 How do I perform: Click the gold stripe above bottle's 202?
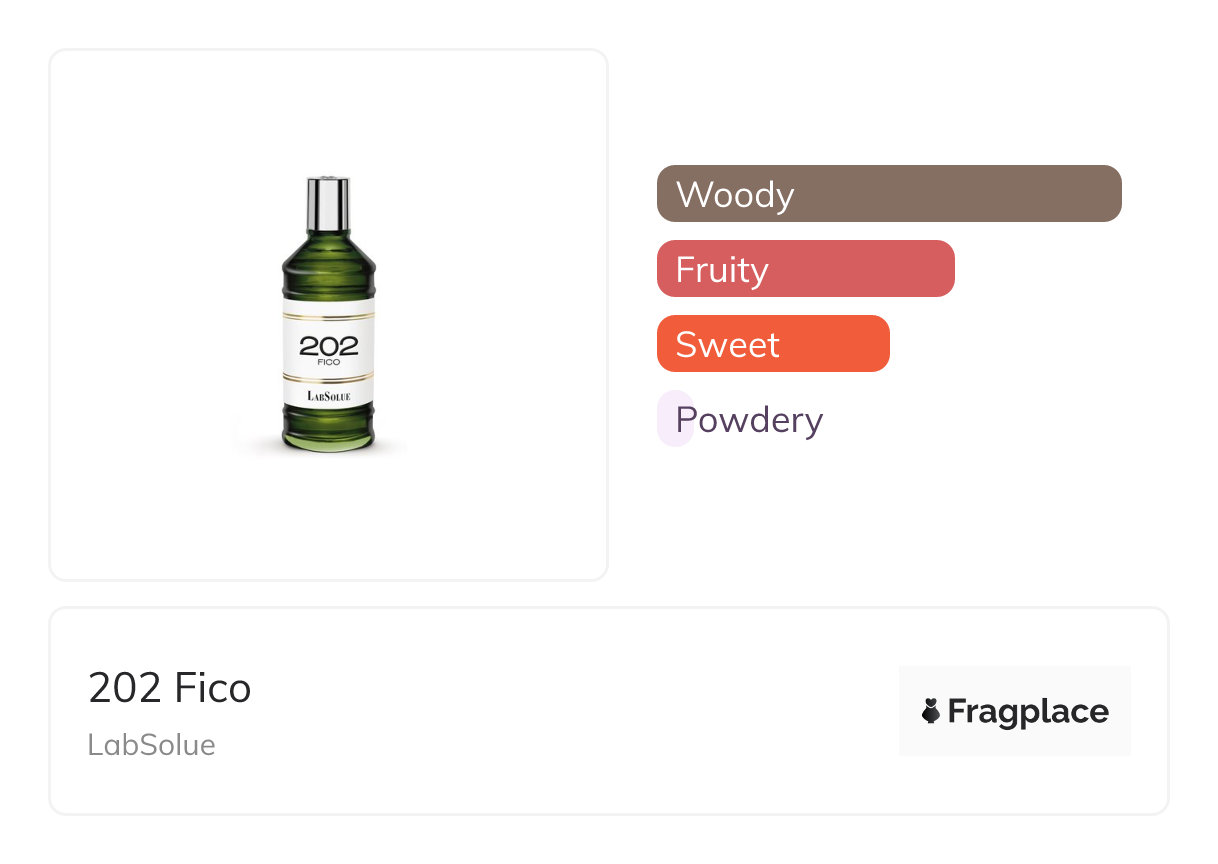(x=328, y=316)
